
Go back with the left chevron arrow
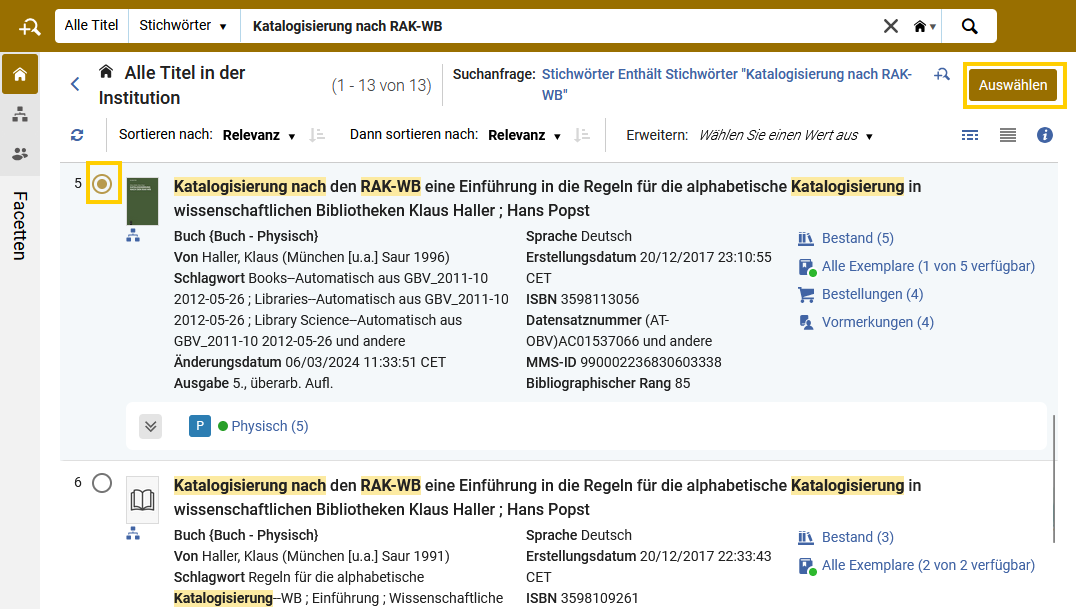click(x=75, y=84)
